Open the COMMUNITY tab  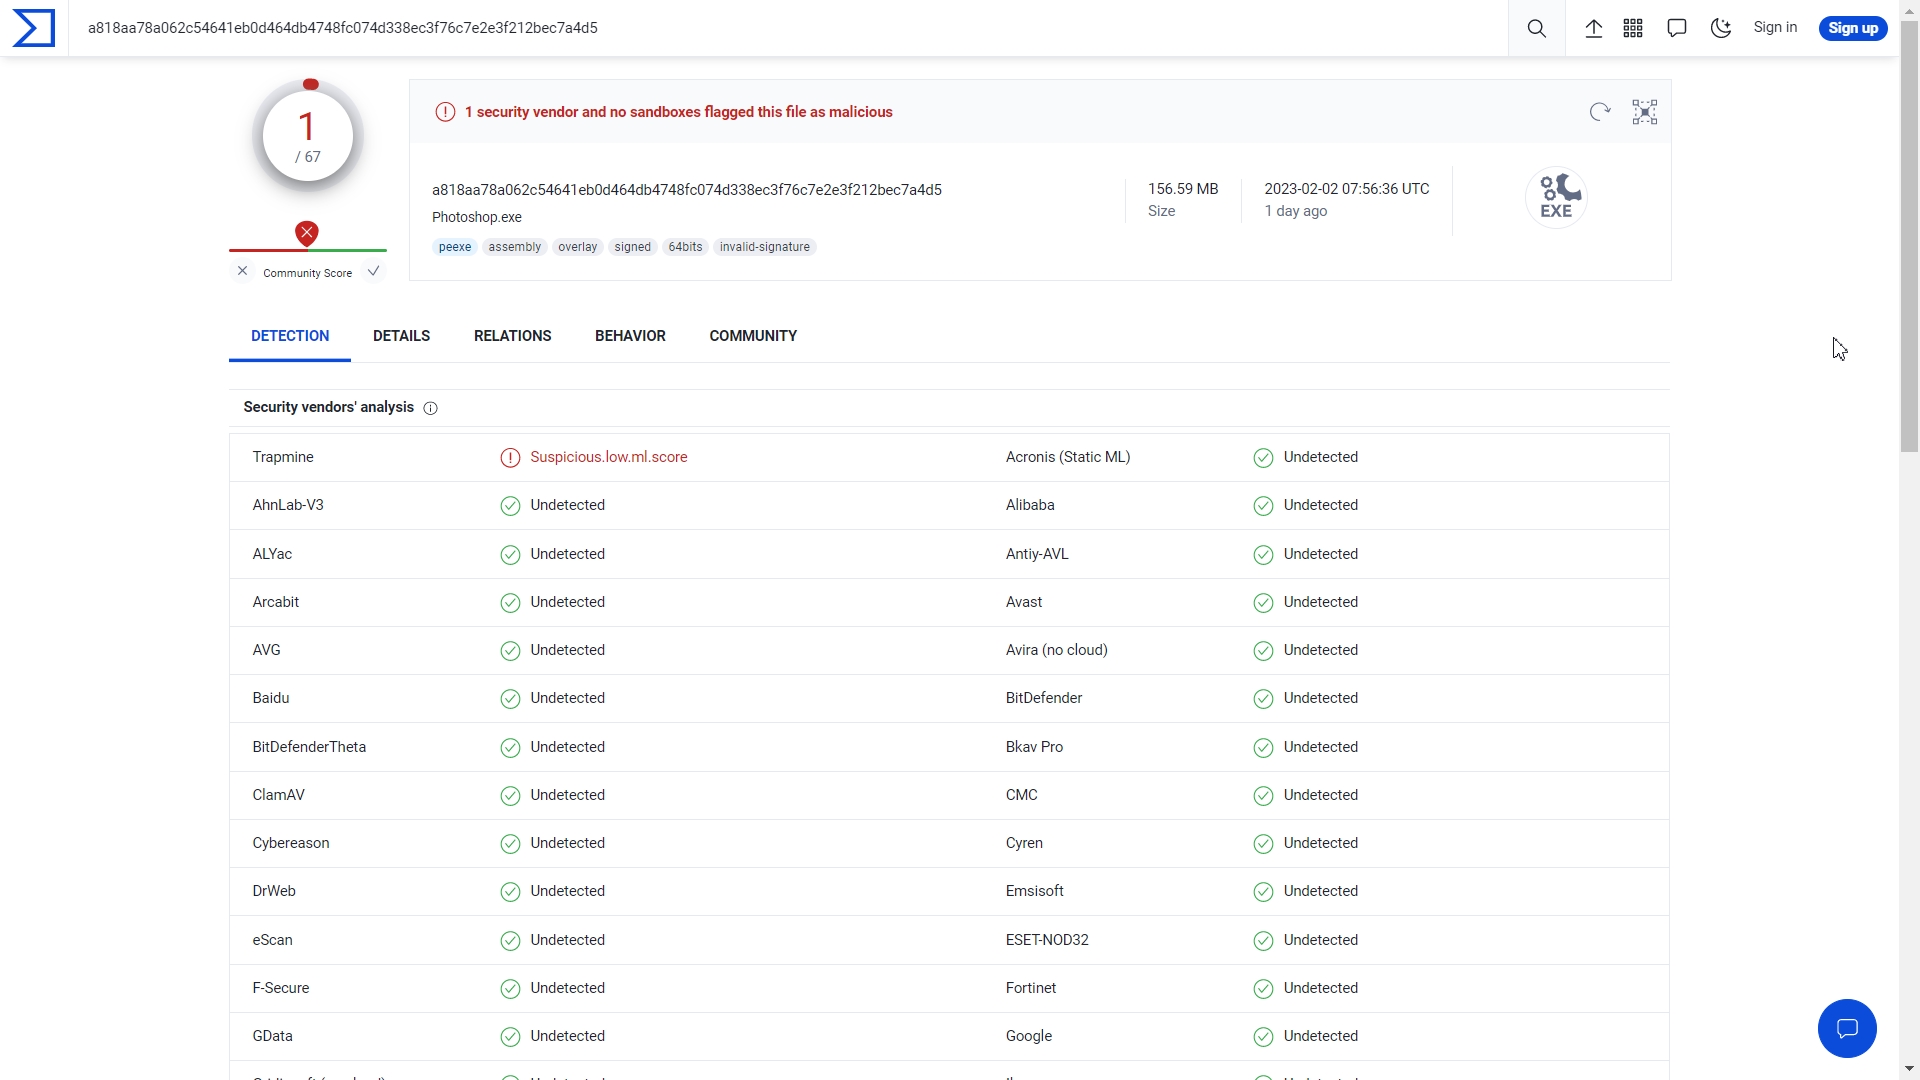tap(753, 336)
